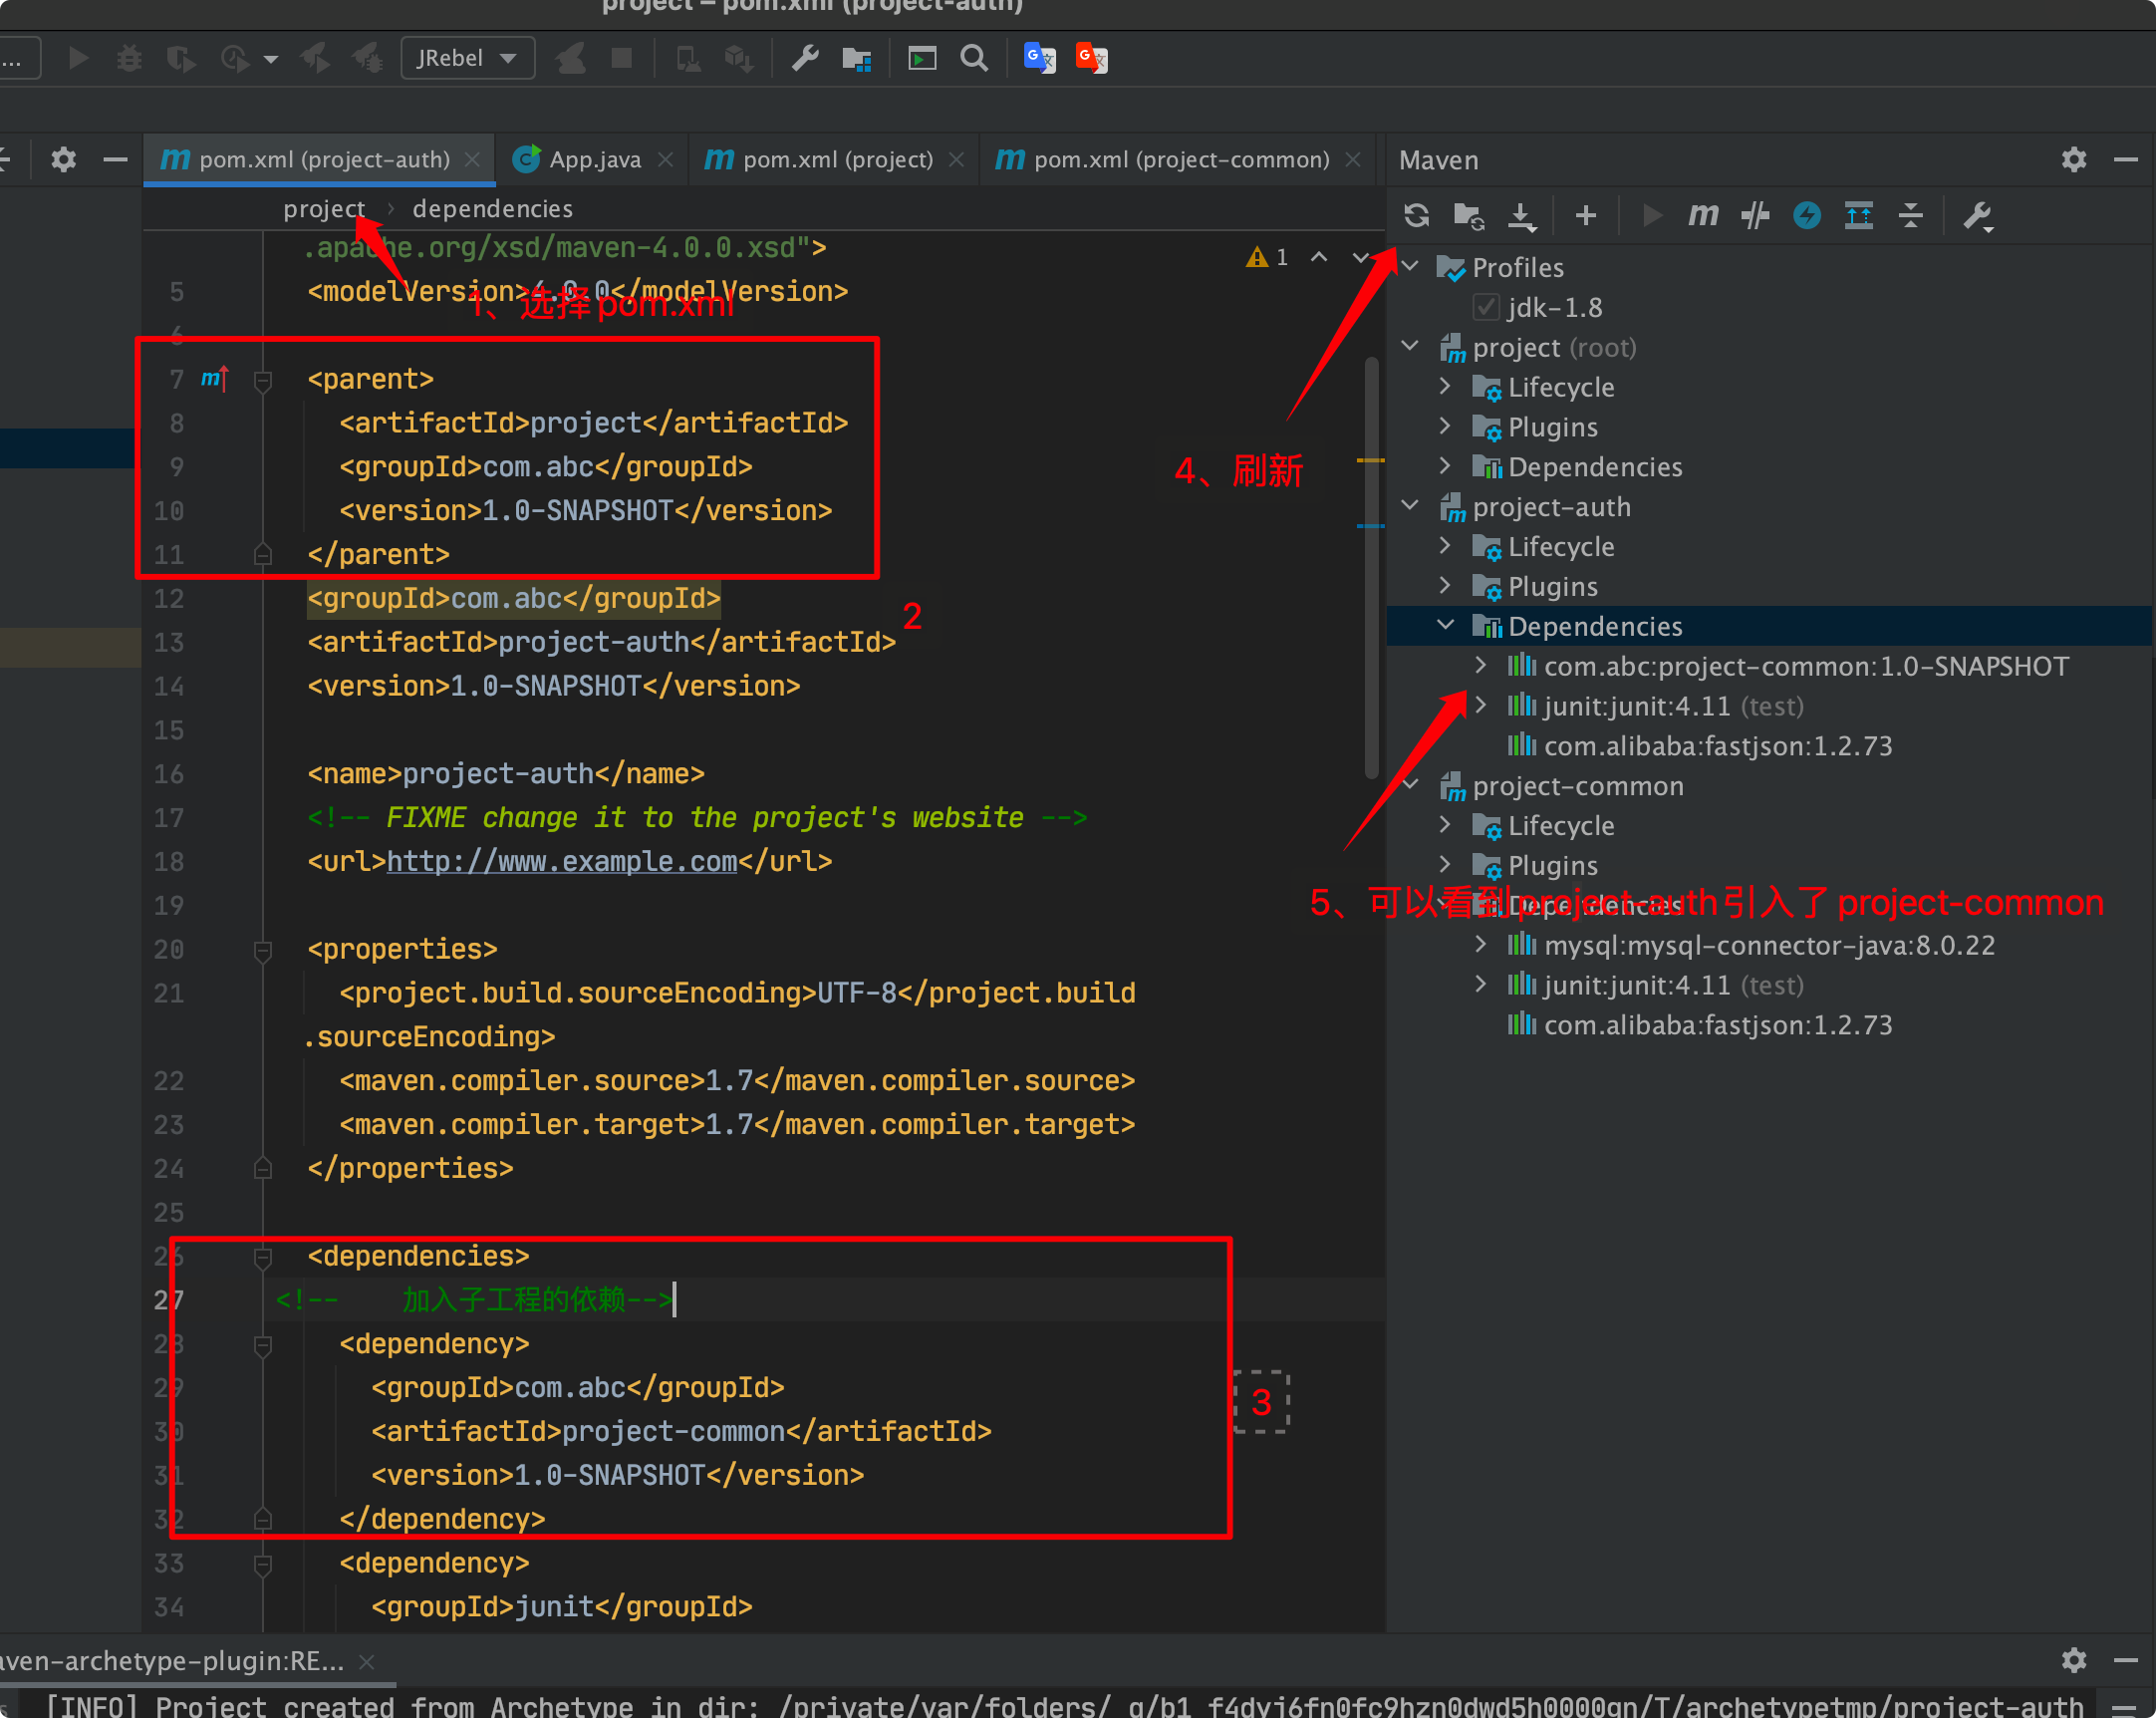Expand Lifecycle under project (root)
Image resolution: width=2156 pixels, height=1718 pixels.
pyautogui.click(x=1446, y=387)
